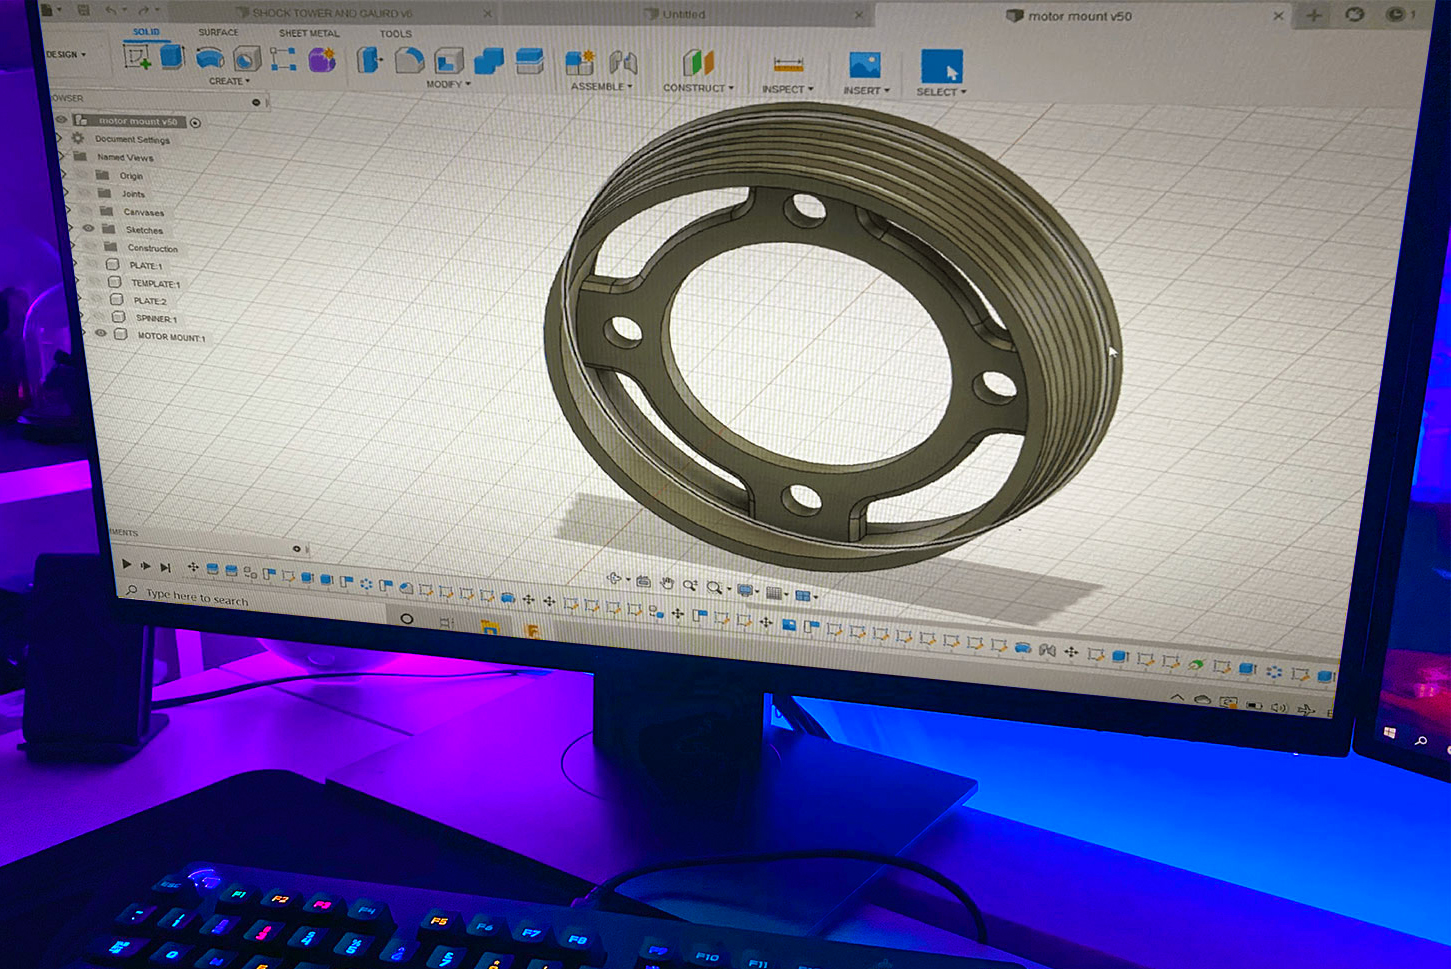1451x969 pixels.
Task: Click the Windows taskbar search box
Action: click(198, 598)
